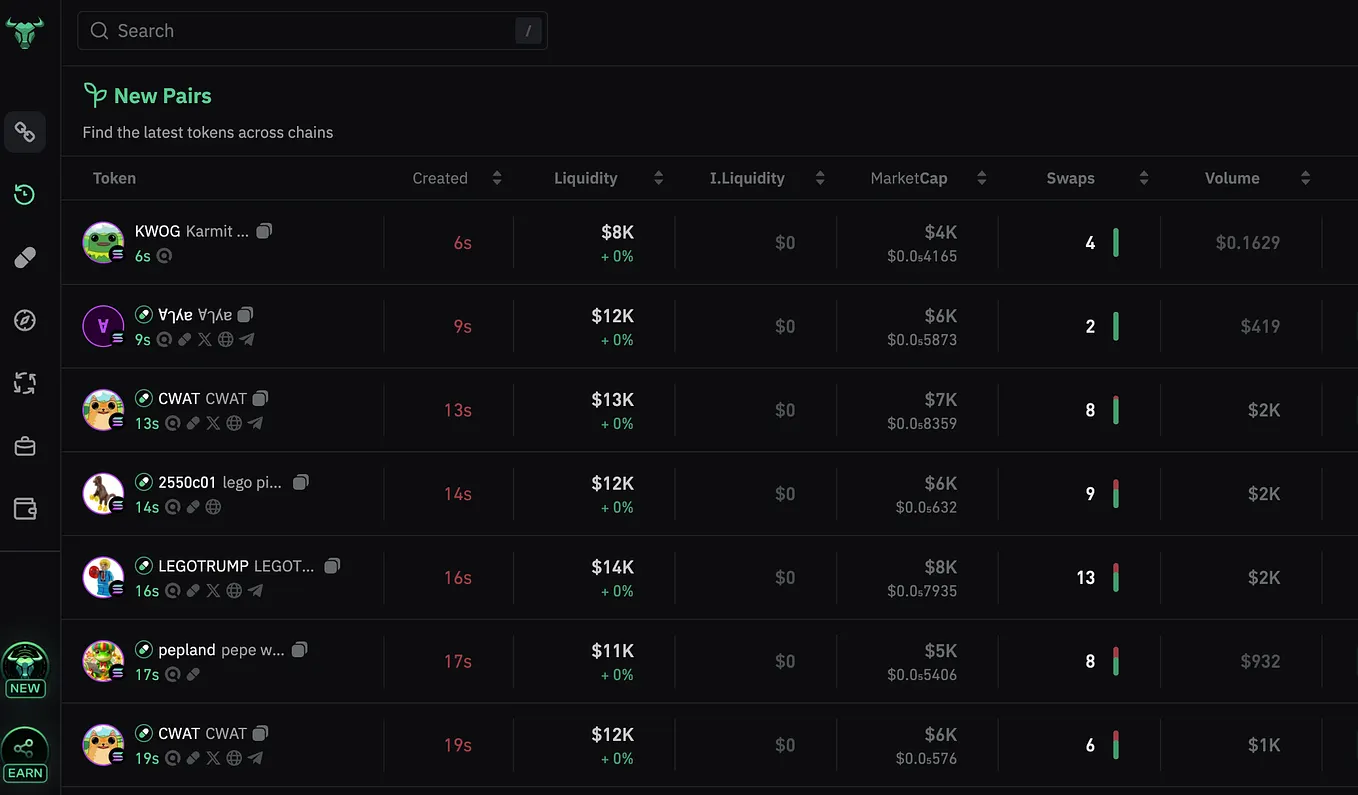Image resolution: width=1358 pixels, height=795 pixels.
Task: Open the compass explore sidebar icon
Action: pyautogui.click(x=25, y=320)
